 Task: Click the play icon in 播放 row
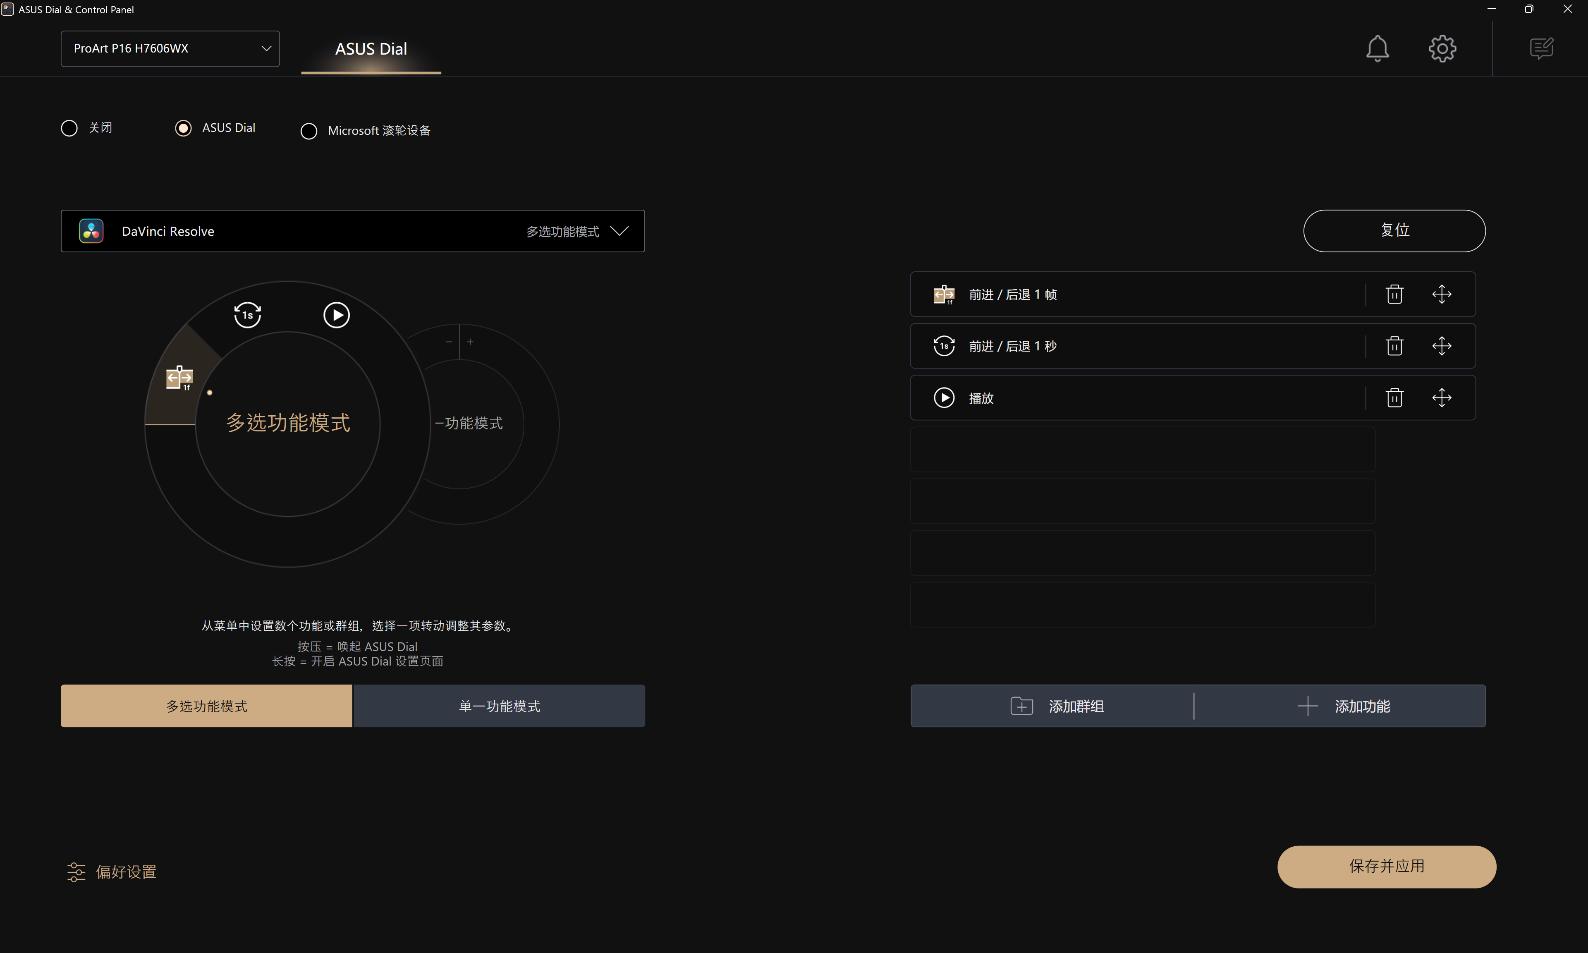(944, 398)
